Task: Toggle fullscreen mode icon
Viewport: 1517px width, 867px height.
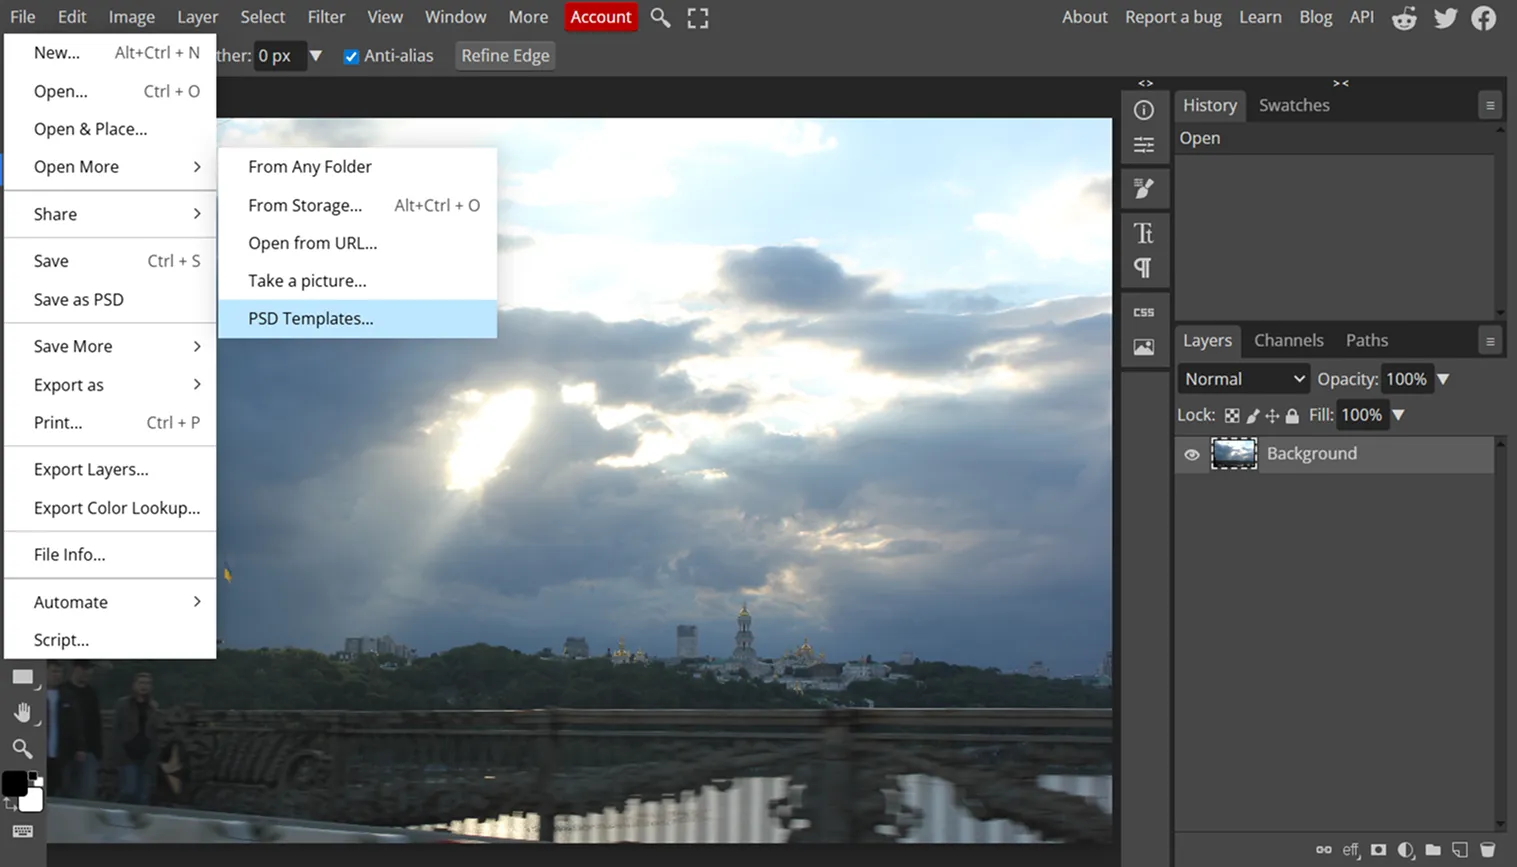Action: click(x=698, y=18)
